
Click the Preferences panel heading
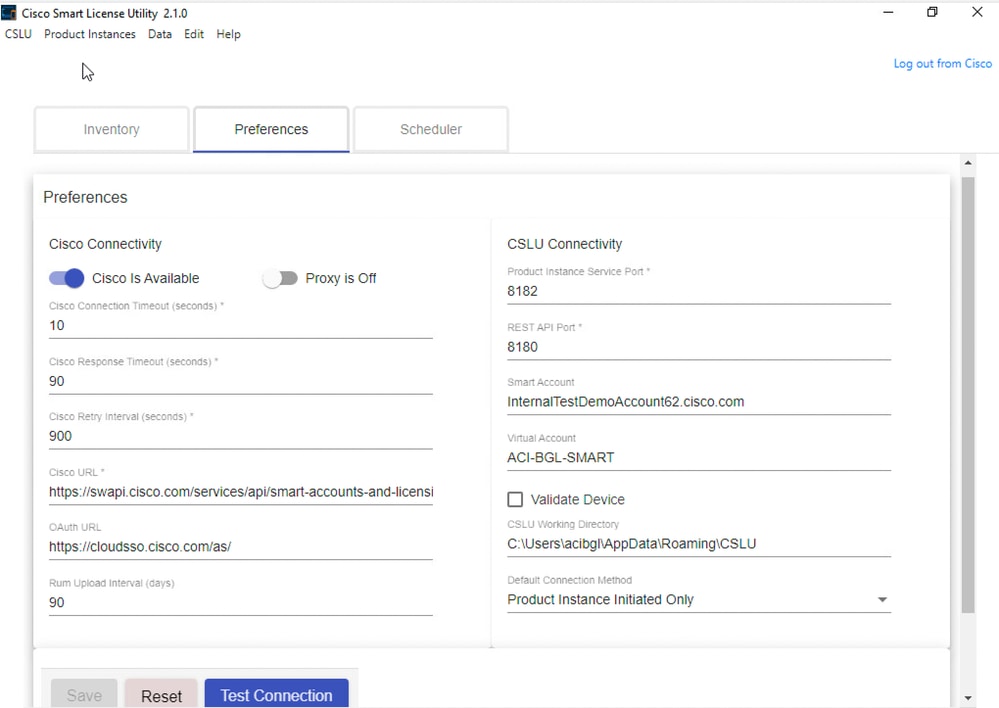tap(85, 198)
